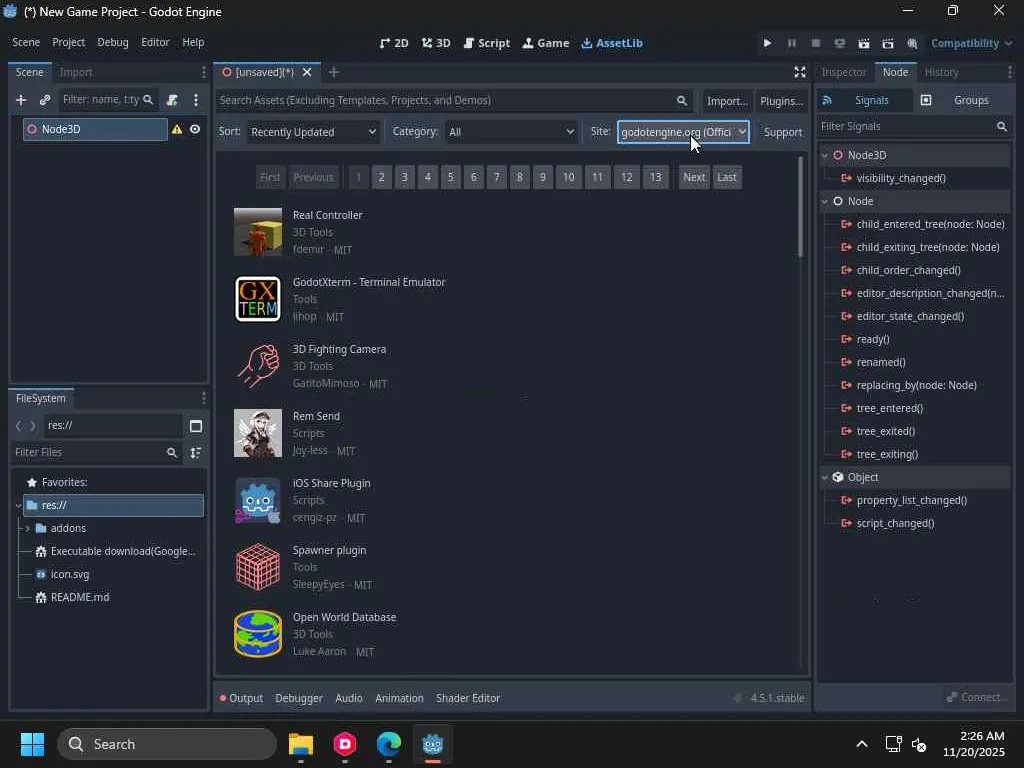Go to the Next asset page
The image size is (1024, 768).
pos(694,177)
